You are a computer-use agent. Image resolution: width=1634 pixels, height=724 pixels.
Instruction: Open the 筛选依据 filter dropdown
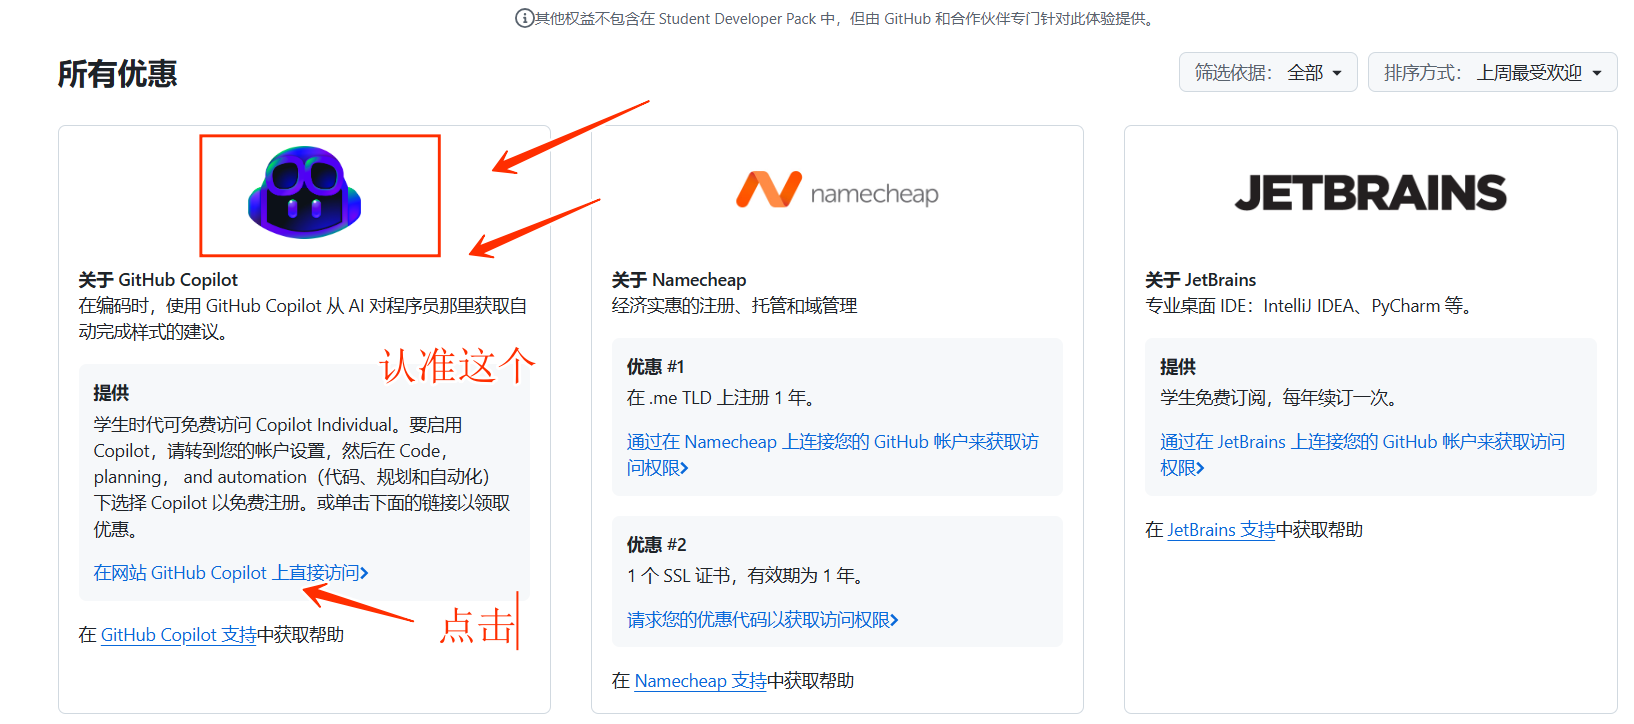1267,73
